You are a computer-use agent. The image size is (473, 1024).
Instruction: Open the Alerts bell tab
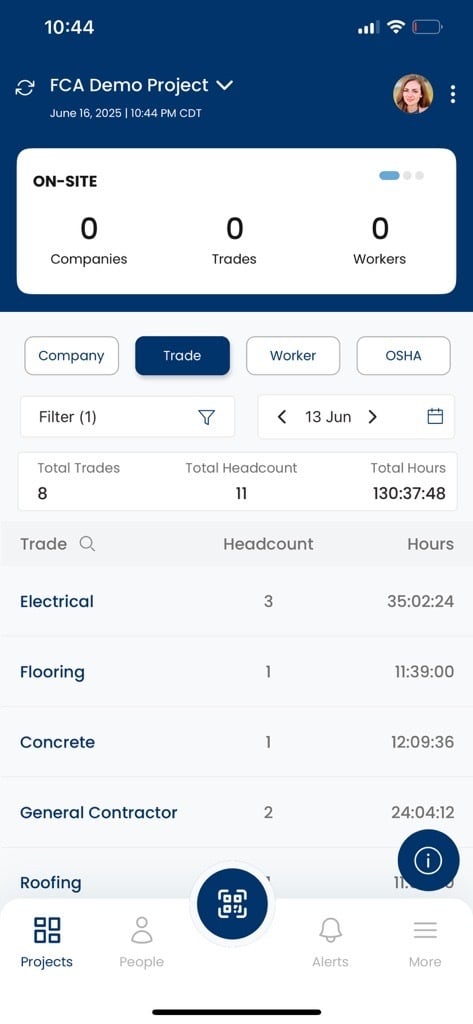(x=330, y=942)
